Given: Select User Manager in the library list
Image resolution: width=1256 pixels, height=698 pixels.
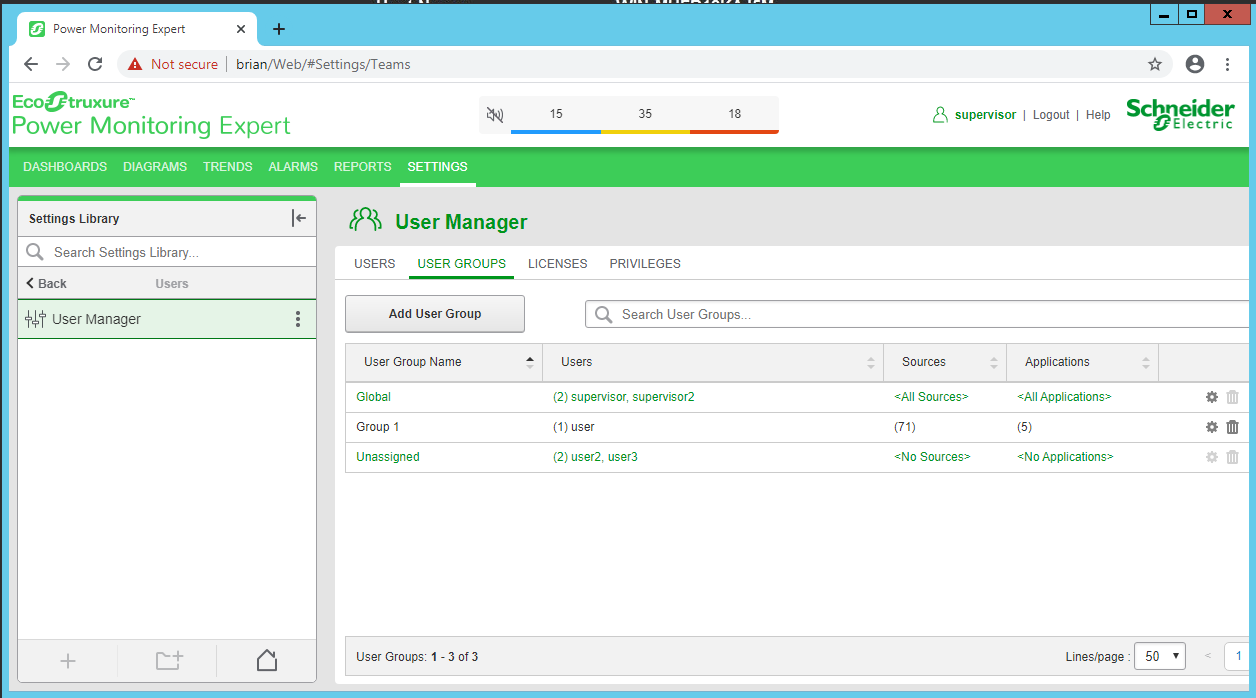Looking at the screenshot, I should tap(167, 319).
